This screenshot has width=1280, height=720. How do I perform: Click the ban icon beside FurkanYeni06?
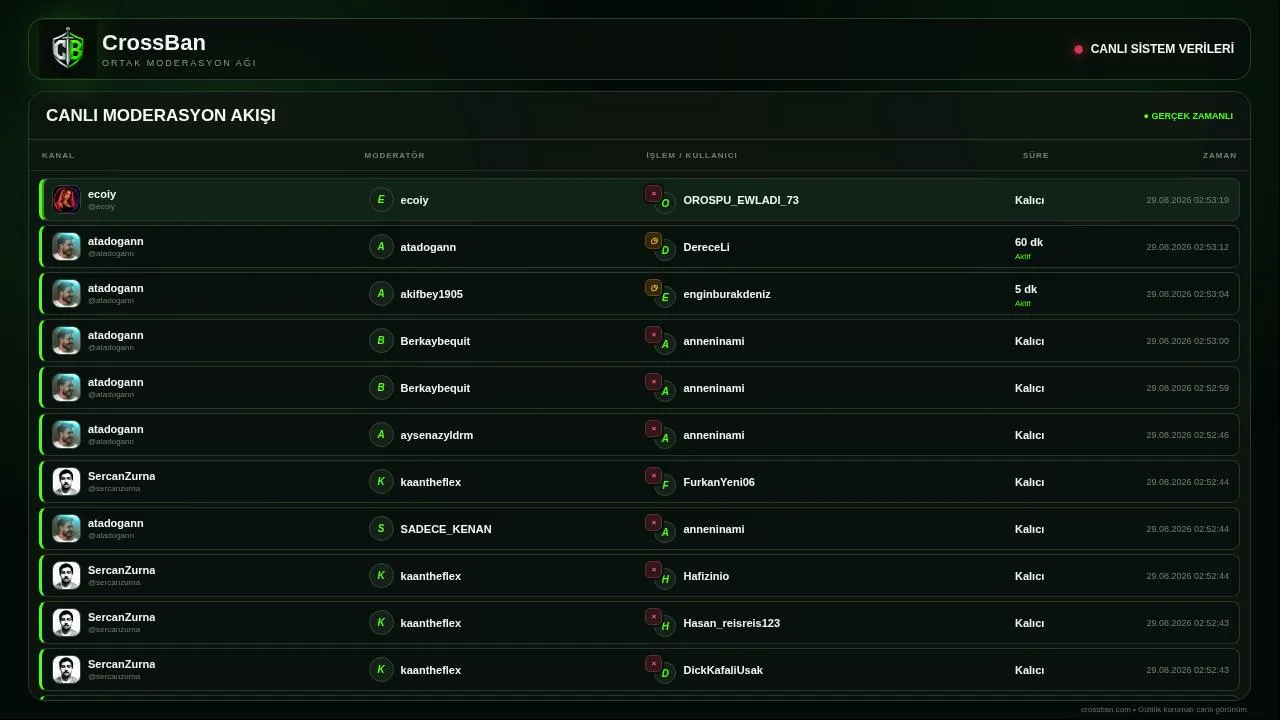(x=653, y=475)
